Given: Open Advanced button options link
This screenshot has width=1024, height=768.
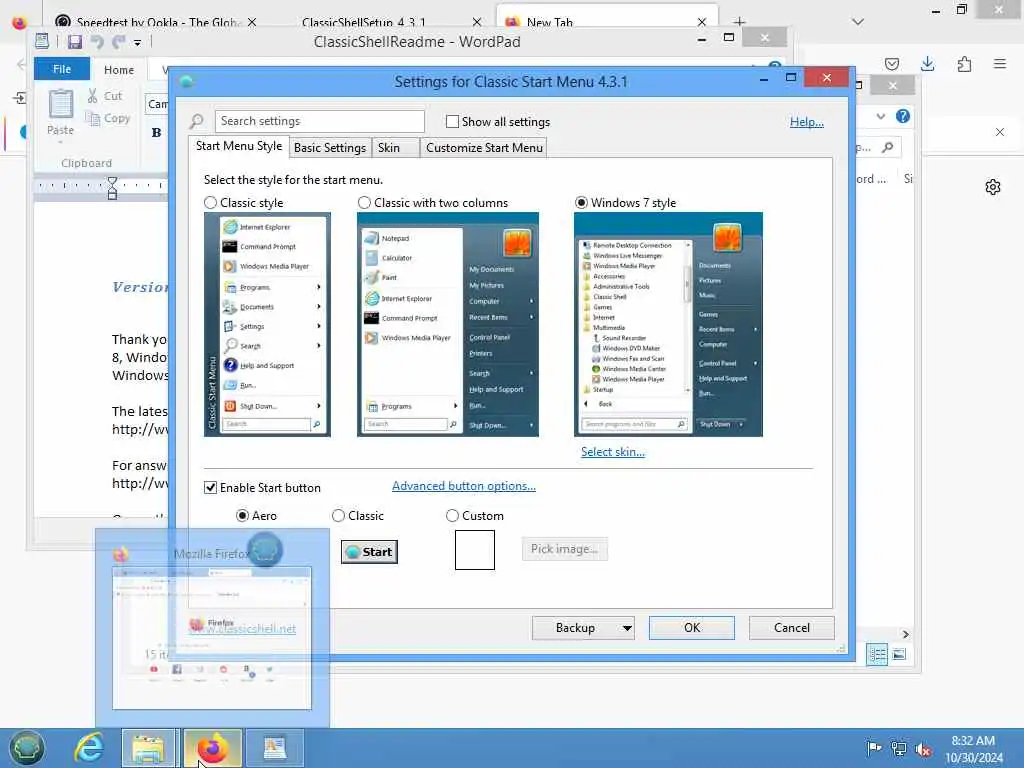Looking at the screenshot, I should tap(464, 486).
